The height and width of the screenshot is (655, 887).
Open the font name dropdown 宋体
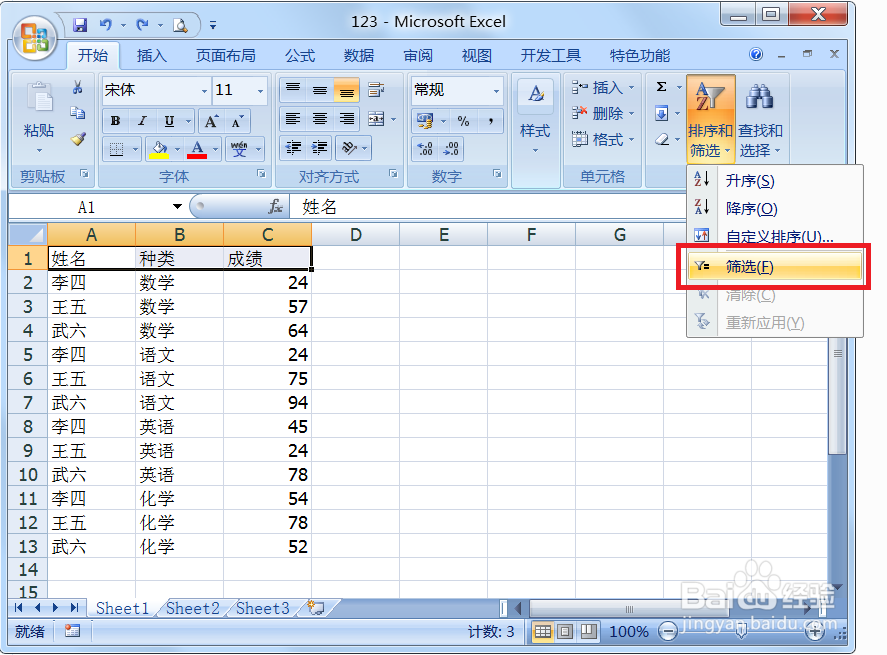(x=204, y=91)
